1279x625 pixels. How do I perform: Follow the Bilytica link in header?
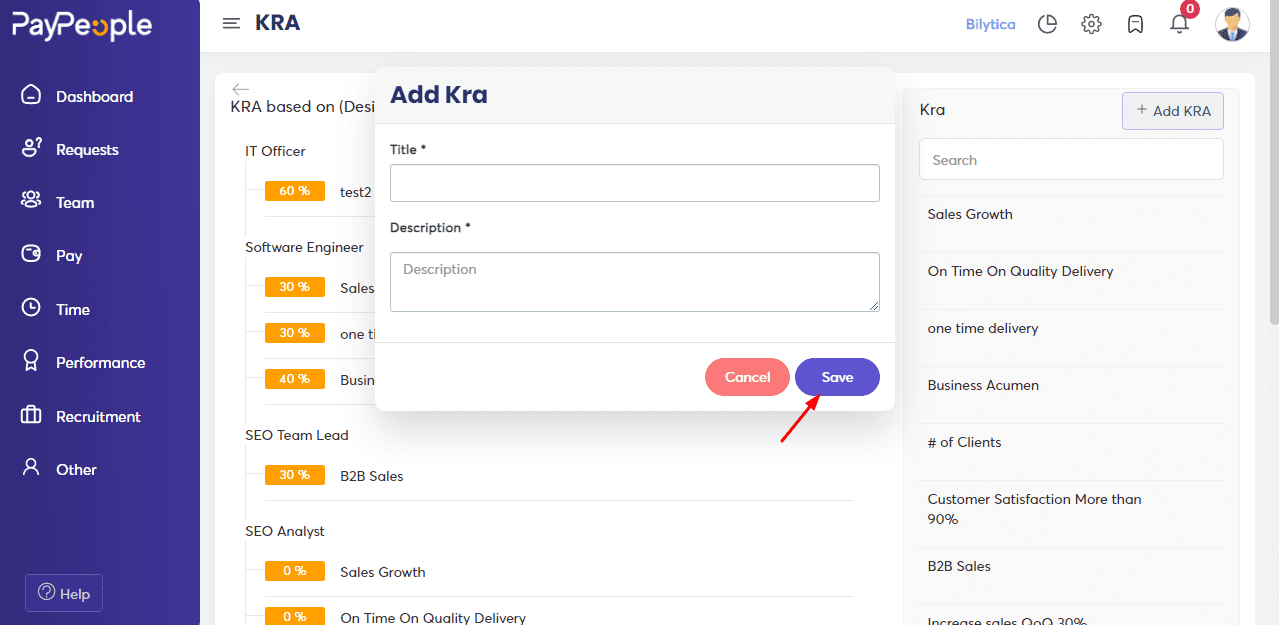[990, 24]
